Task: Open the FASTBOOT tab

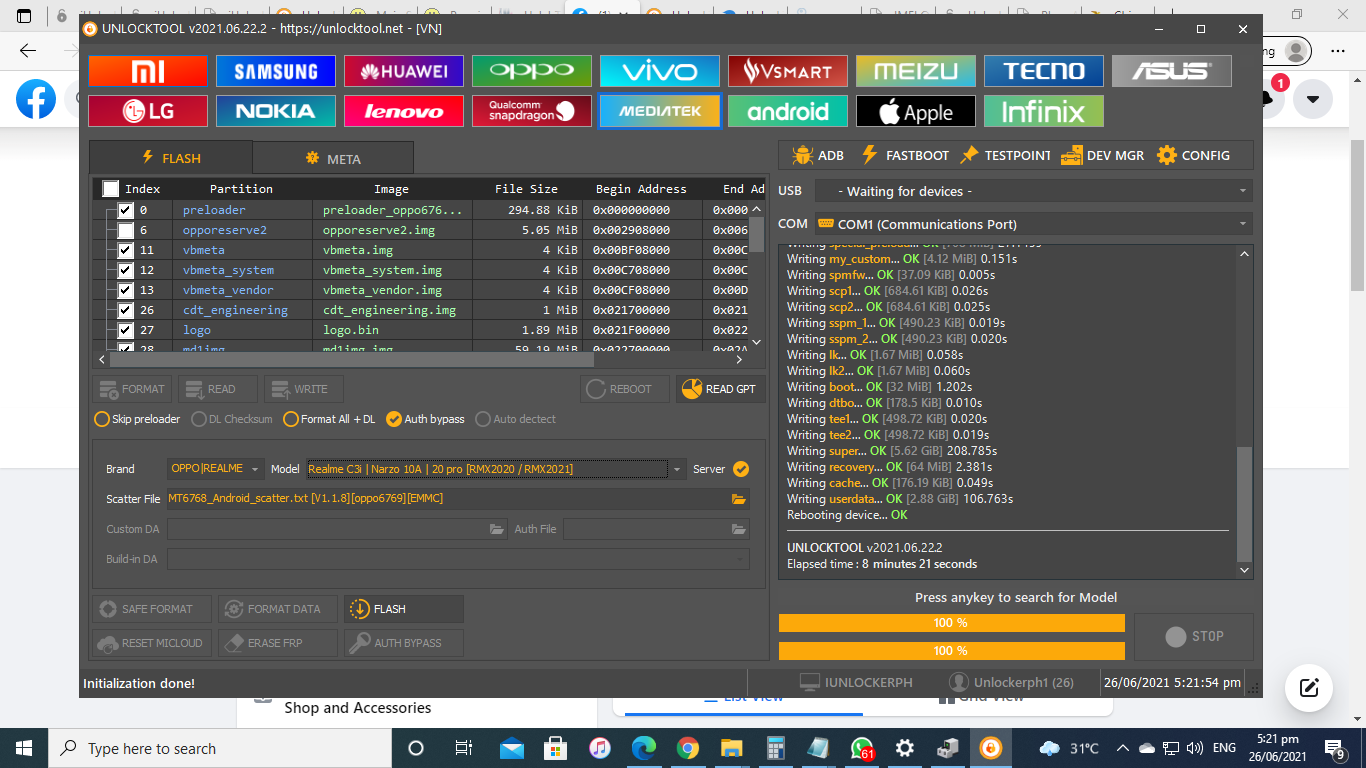Action: 904,155
